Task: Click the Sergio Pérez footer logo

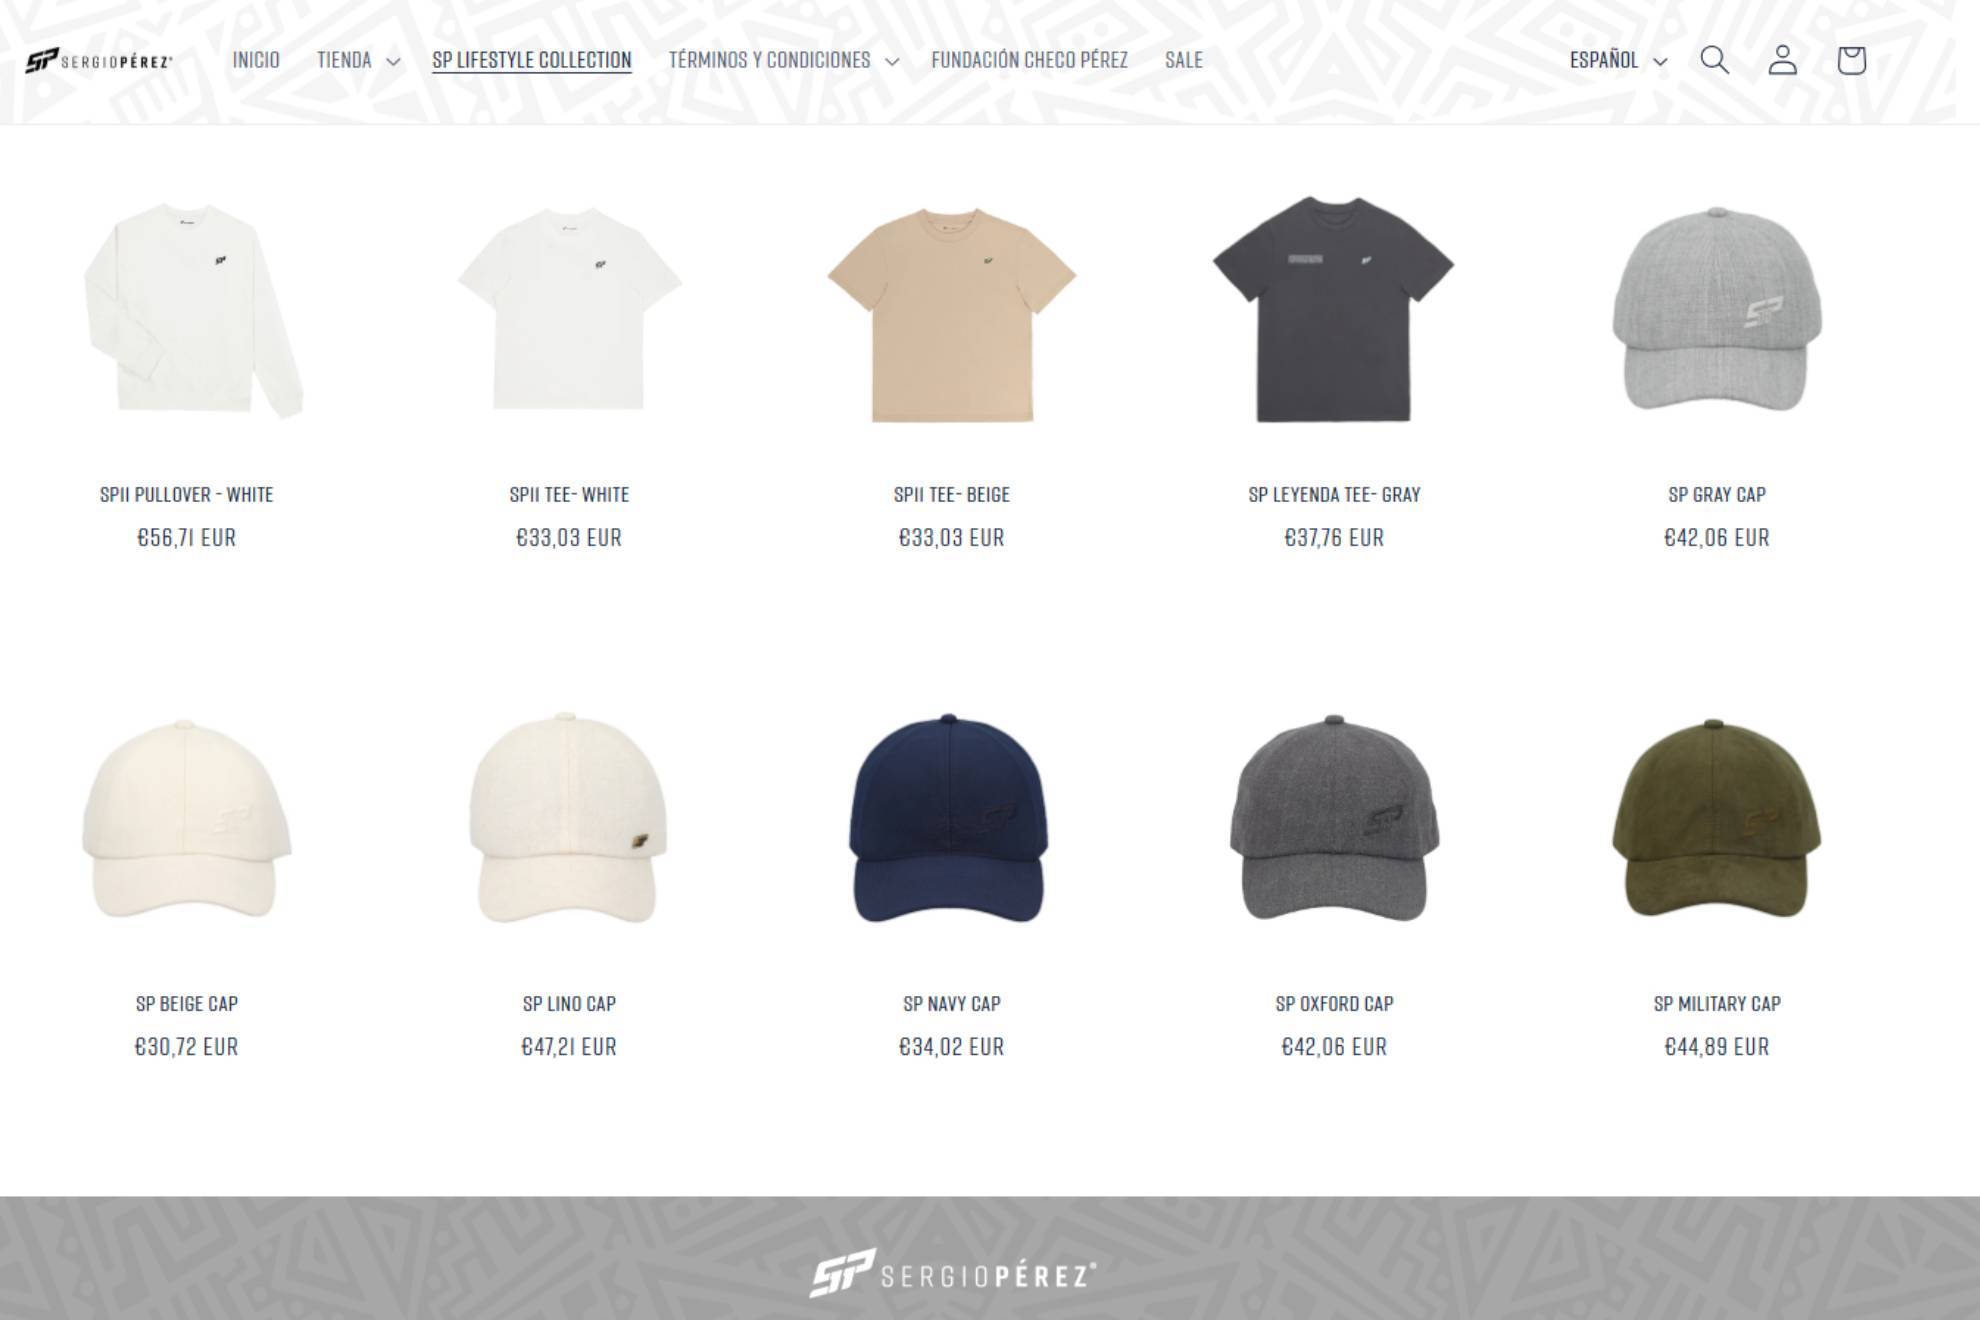Action: [953, 1273]
